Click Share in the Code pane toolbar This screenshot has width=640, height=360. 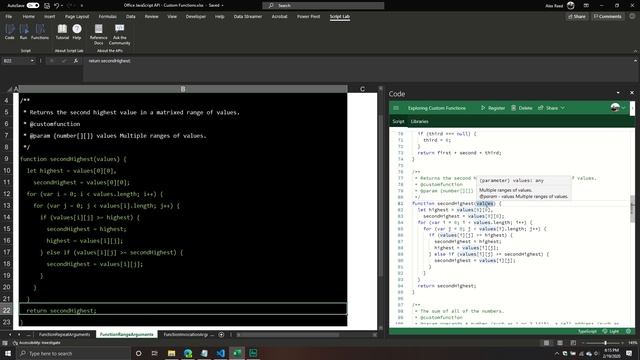(x=548, y=108)
